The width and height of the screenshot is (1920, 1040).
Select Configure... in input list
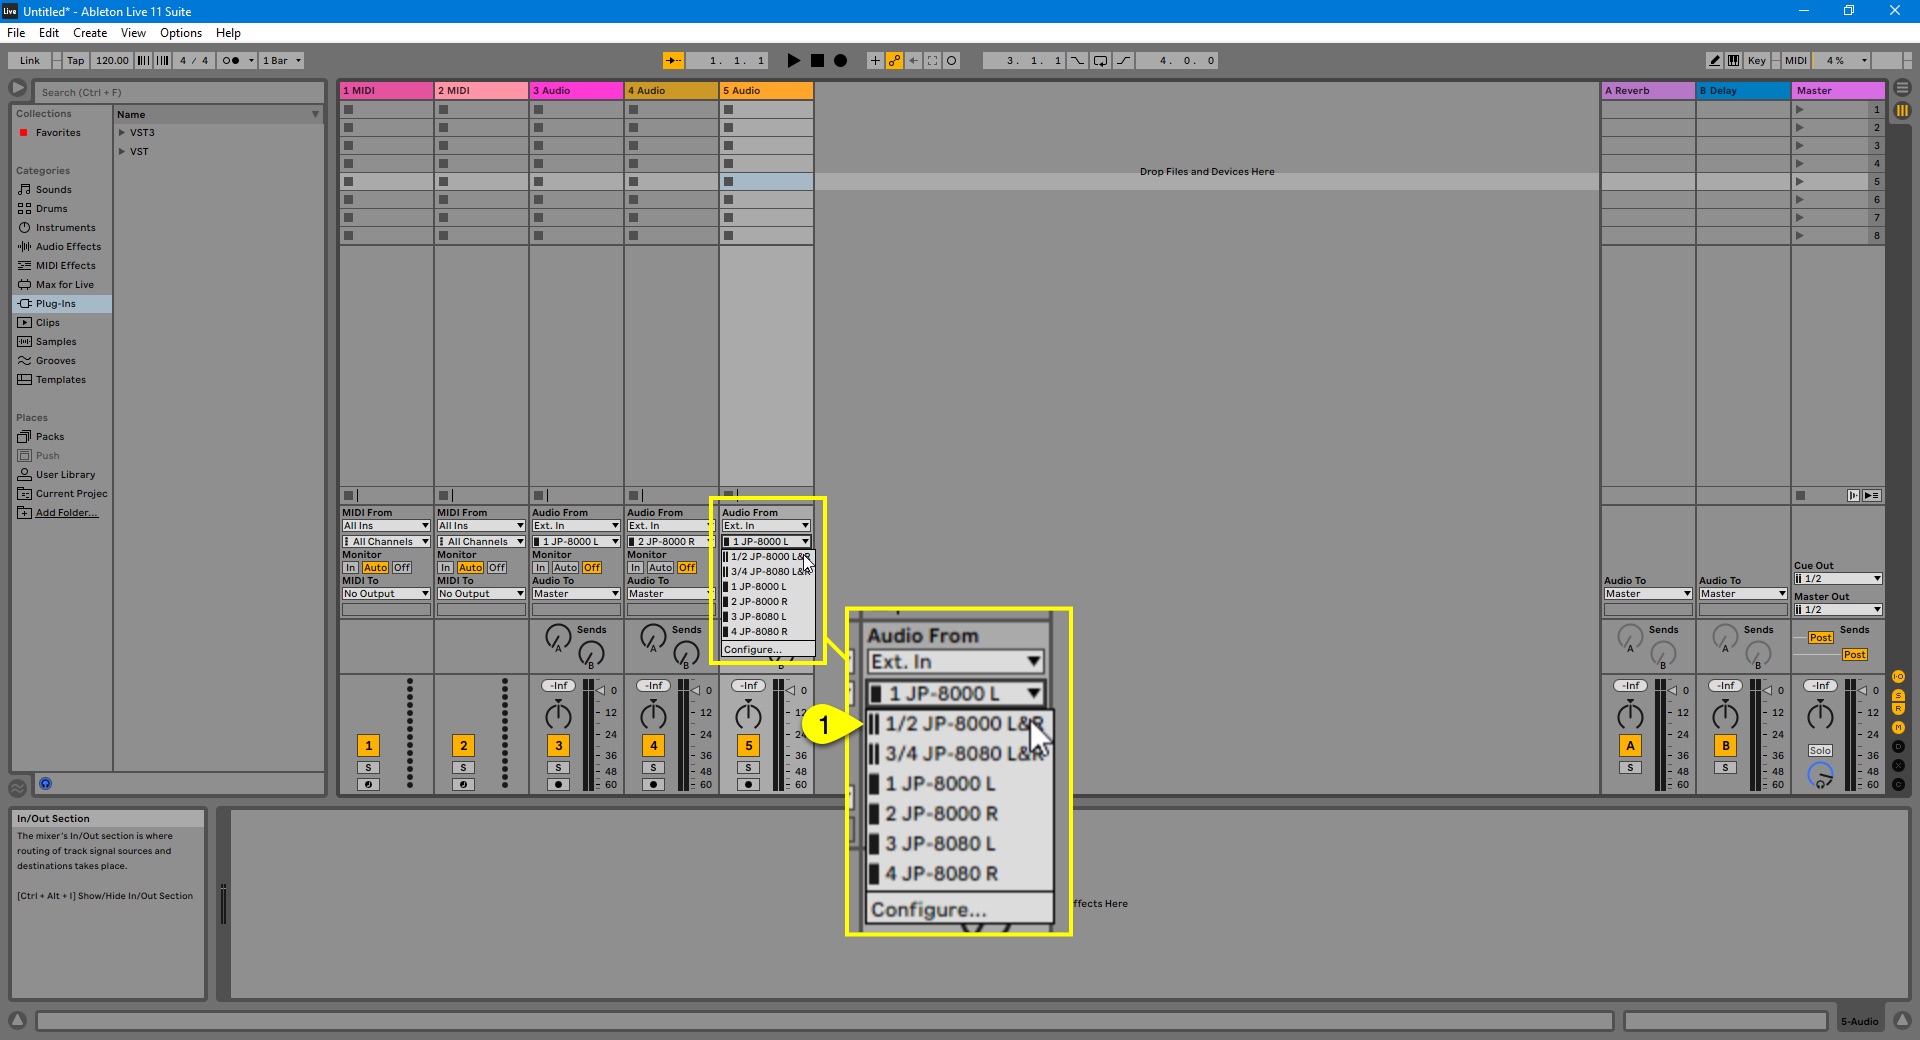[x=768, y=650]
